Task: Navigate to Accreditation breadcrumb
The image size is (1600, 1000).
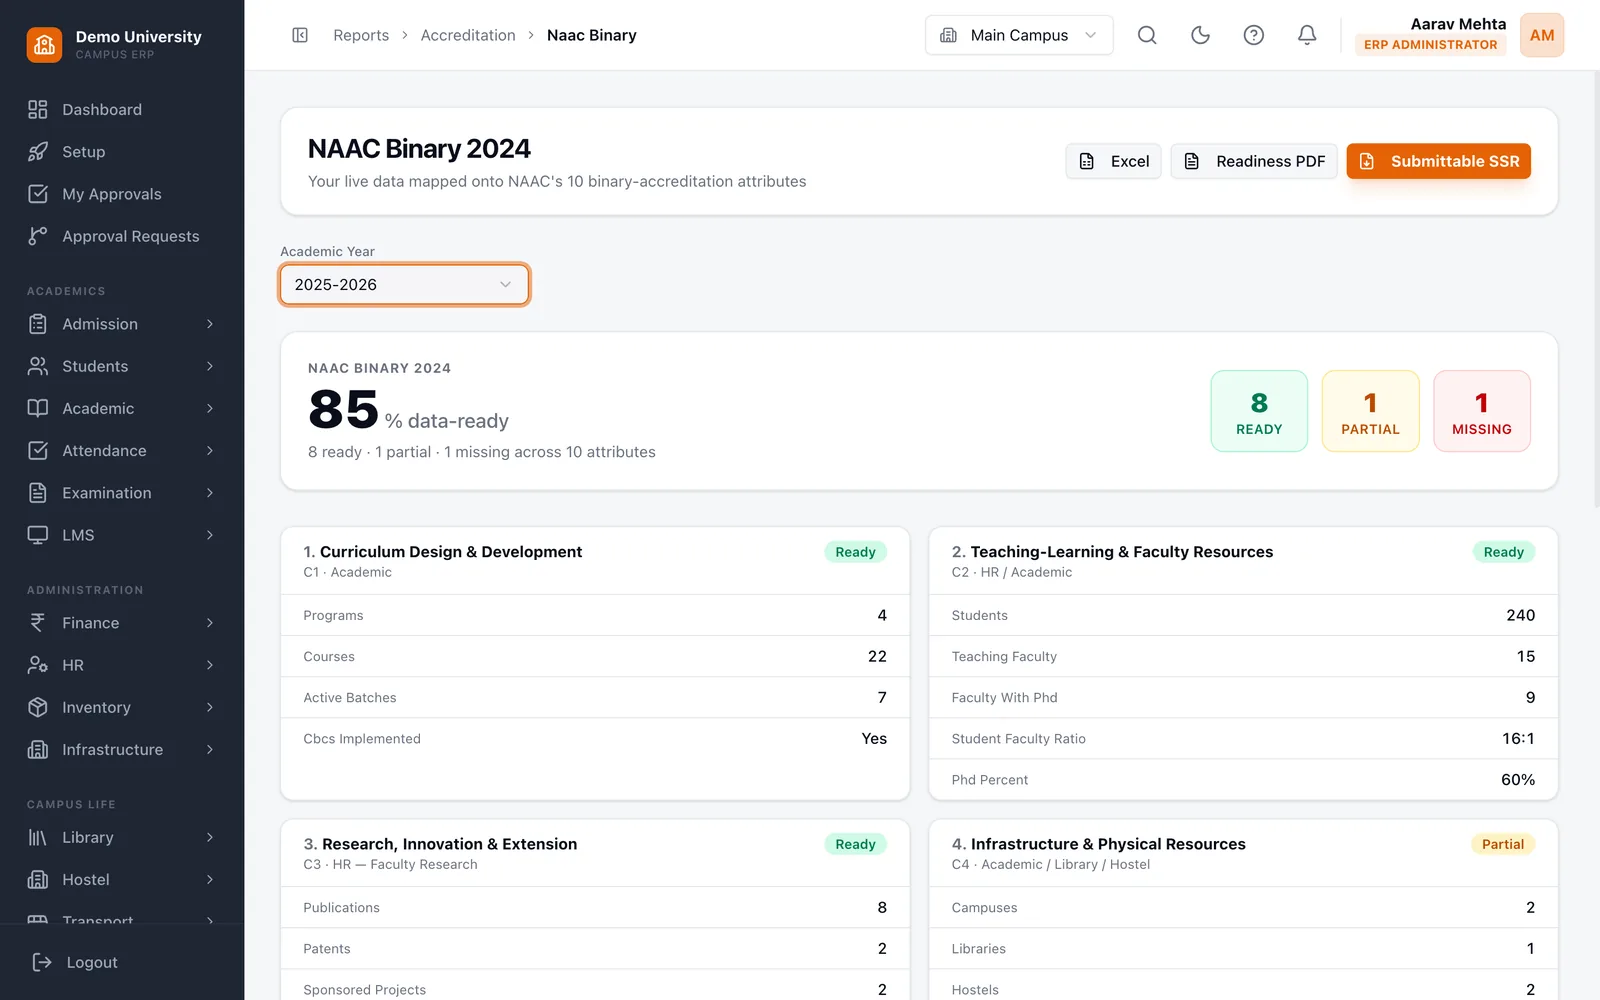Action: 468,35
